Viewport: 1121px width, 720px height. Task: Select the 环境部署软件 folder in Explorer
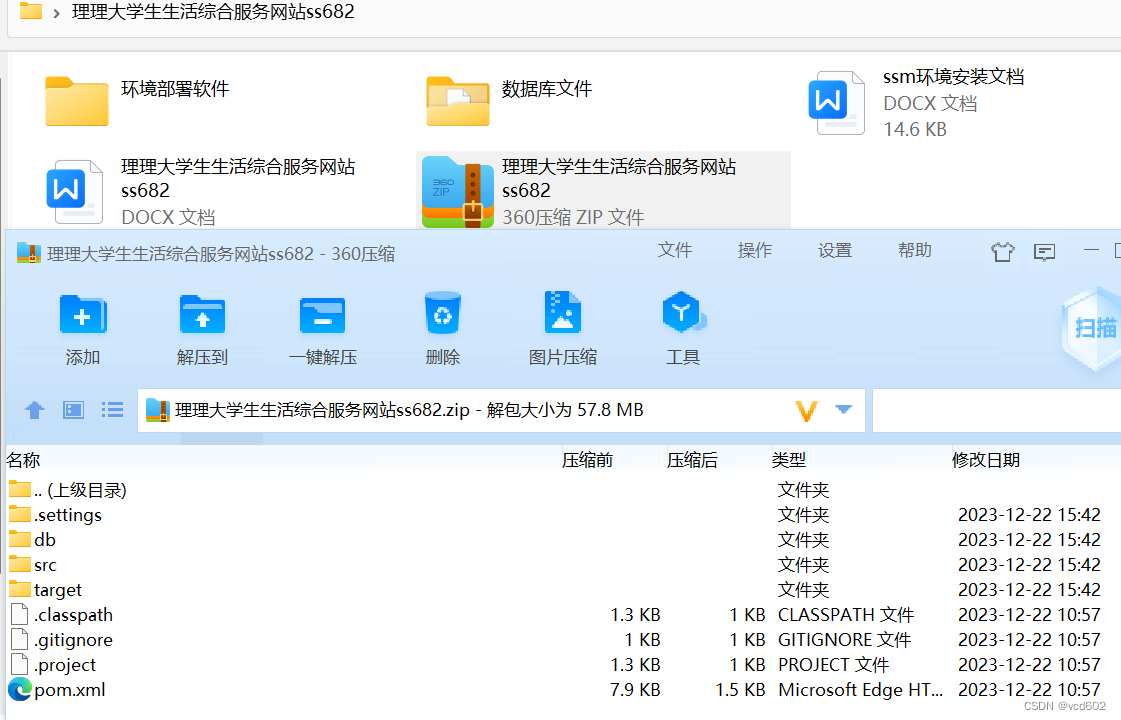click(x=137, y=101)
